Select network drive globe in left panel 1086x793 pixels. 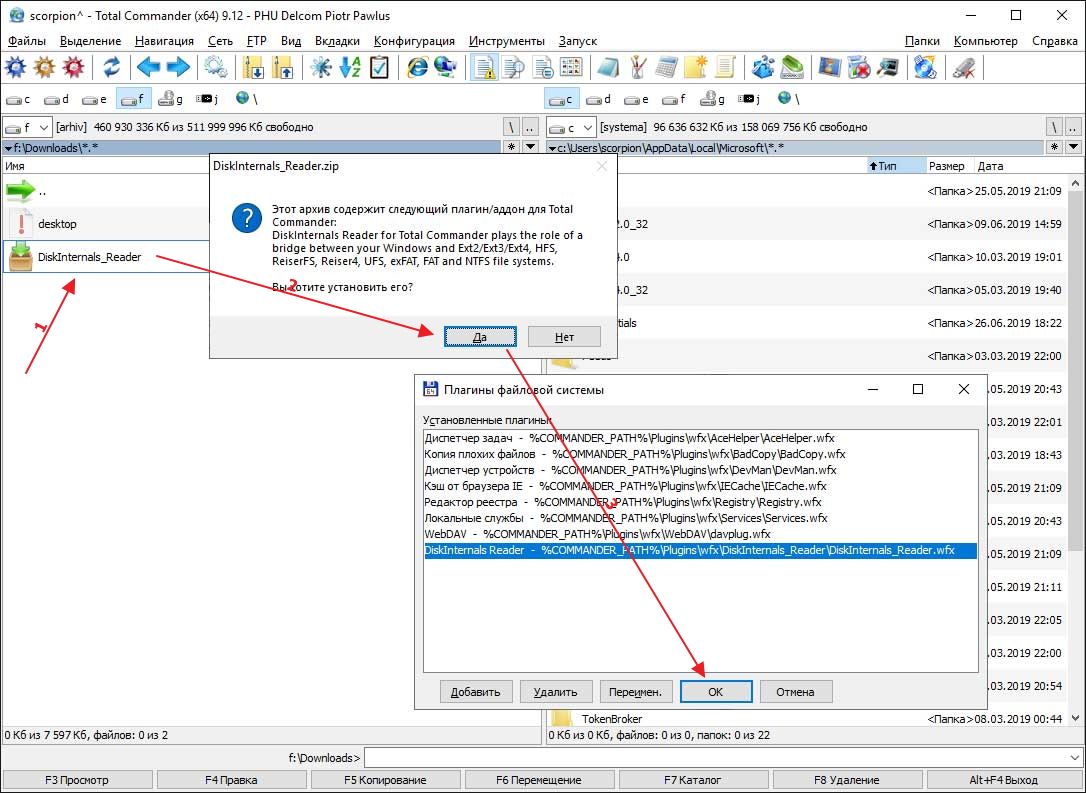pyautogui.click(x=245, y=99)
